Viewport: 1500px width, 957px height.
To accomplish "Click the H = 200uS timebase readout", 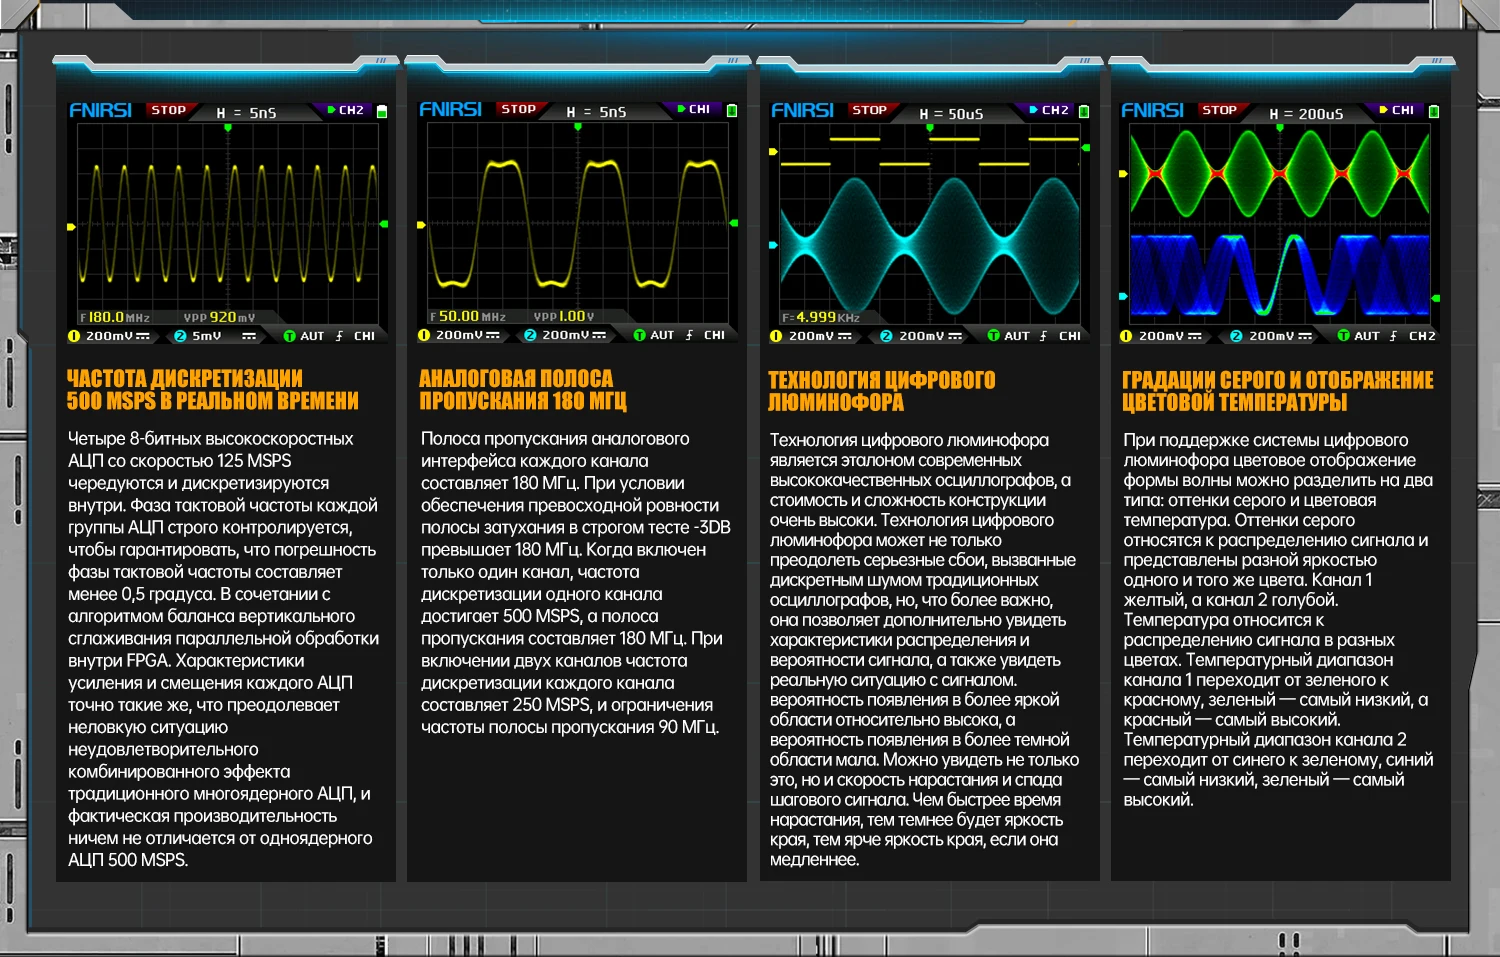I will (x=1307, y=114).
